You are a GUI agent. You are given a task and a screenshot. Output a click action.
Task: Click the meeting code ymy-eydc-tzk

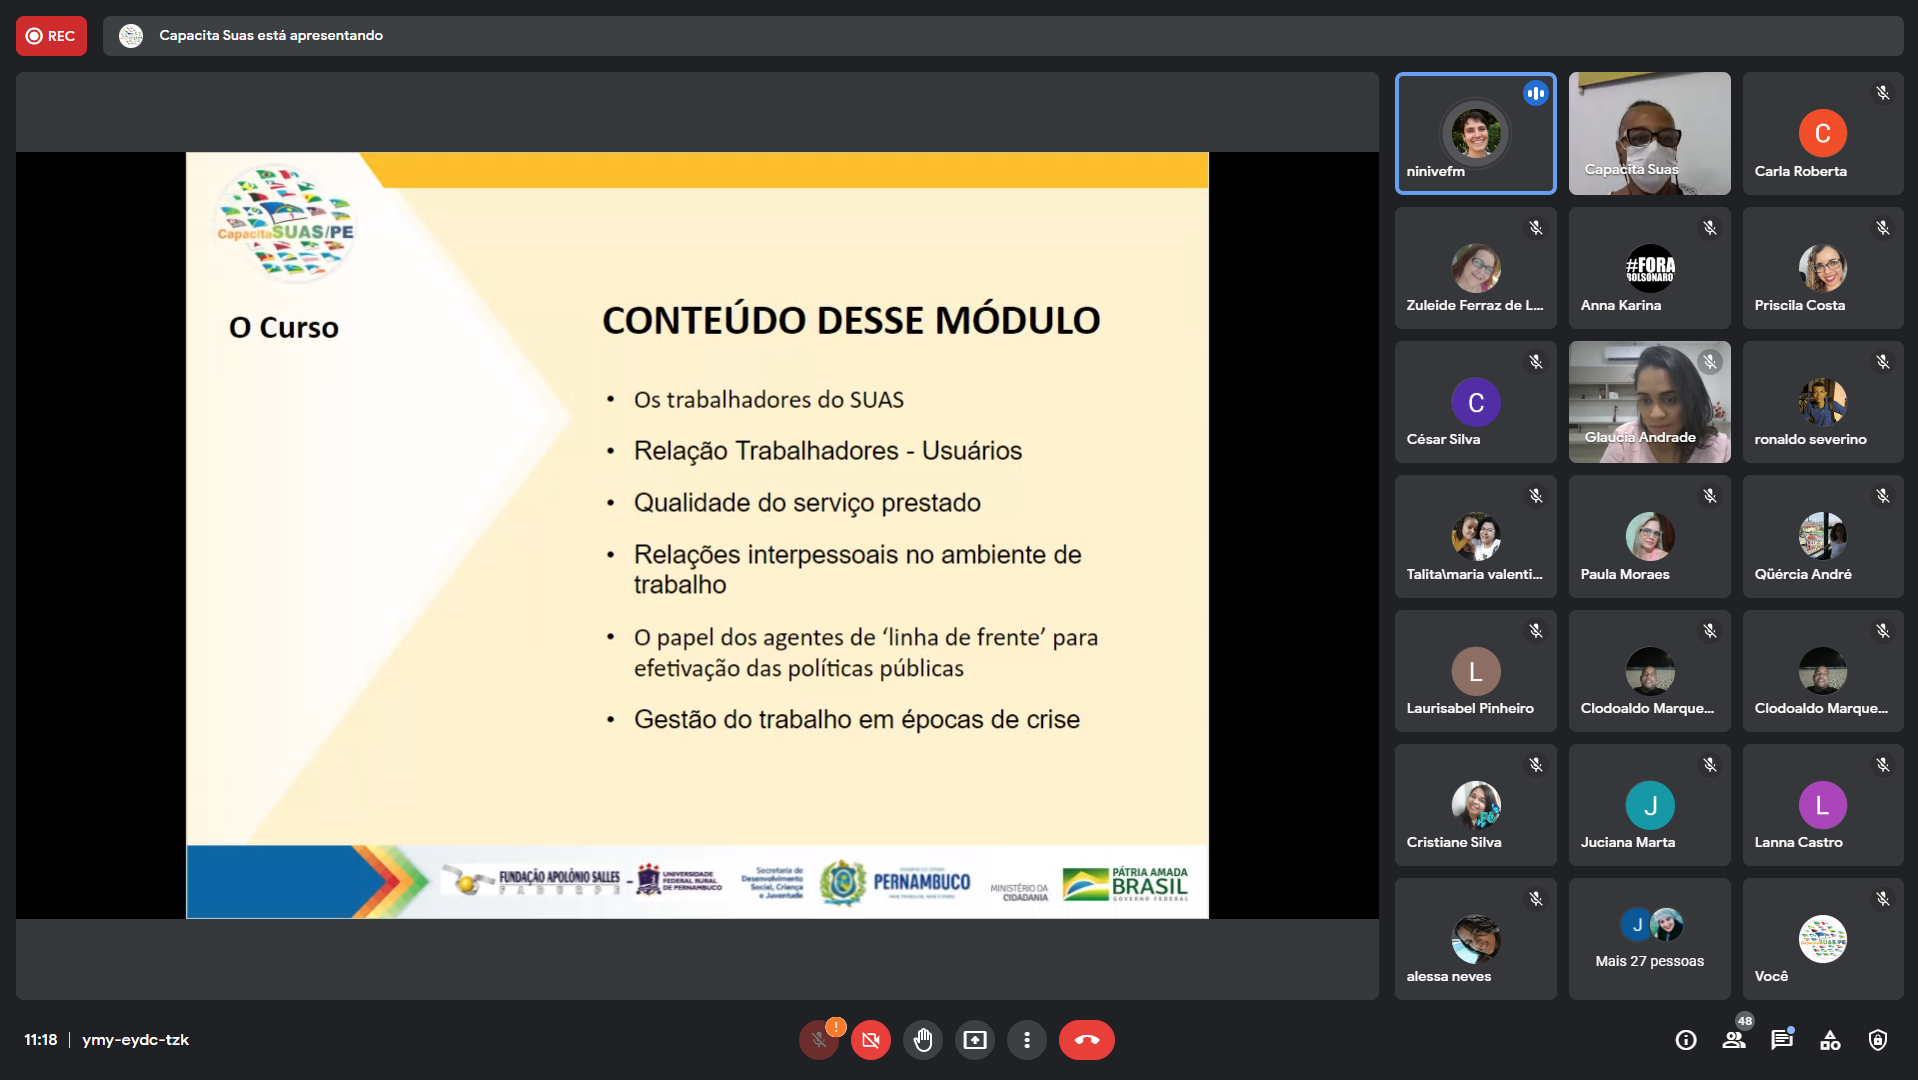tap(135, 1040)
